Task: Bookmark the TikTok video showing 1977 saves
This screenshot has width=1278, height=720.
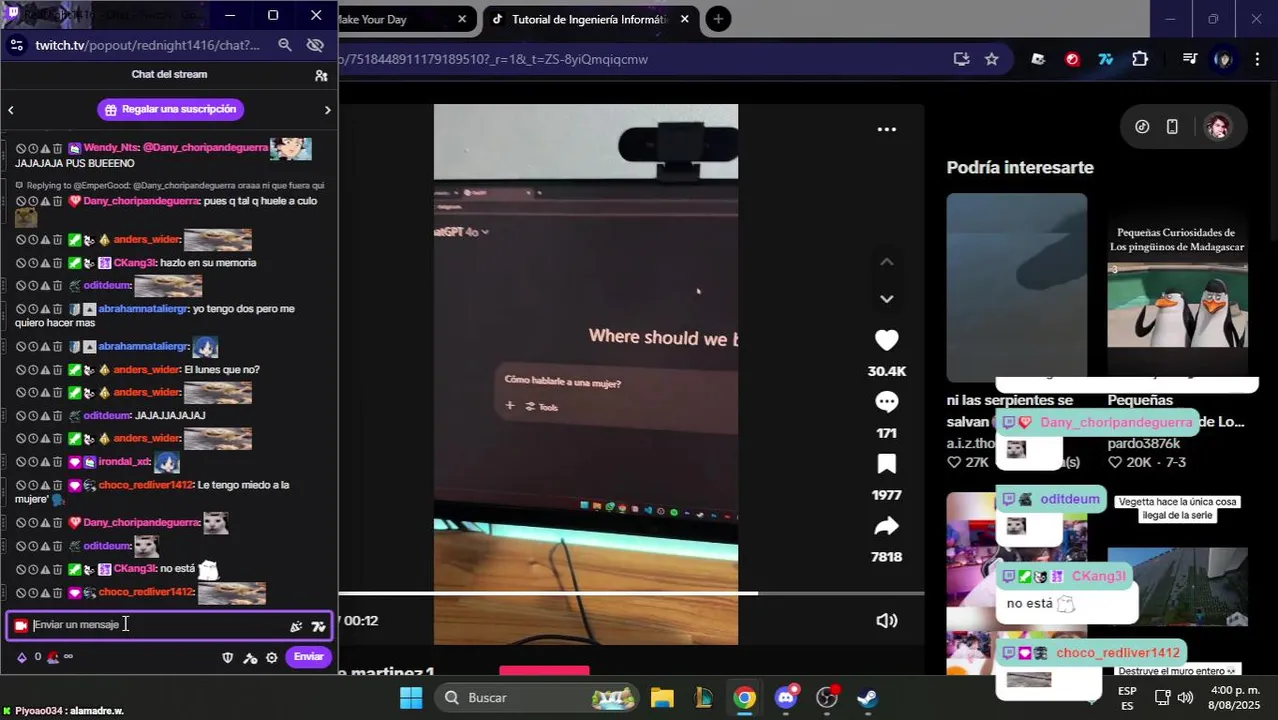Action: coord(886,464)
